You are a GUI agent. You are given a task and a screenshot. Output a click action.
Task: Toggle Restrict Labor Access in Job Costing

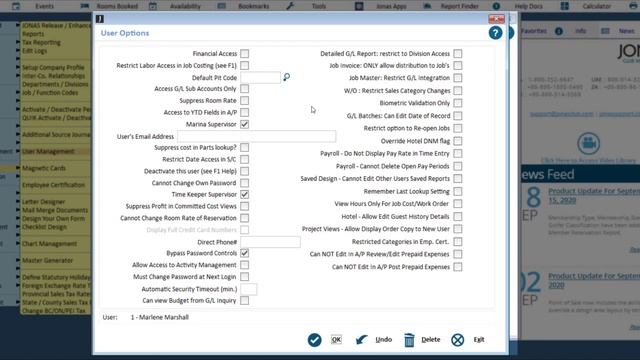point(244,65)
